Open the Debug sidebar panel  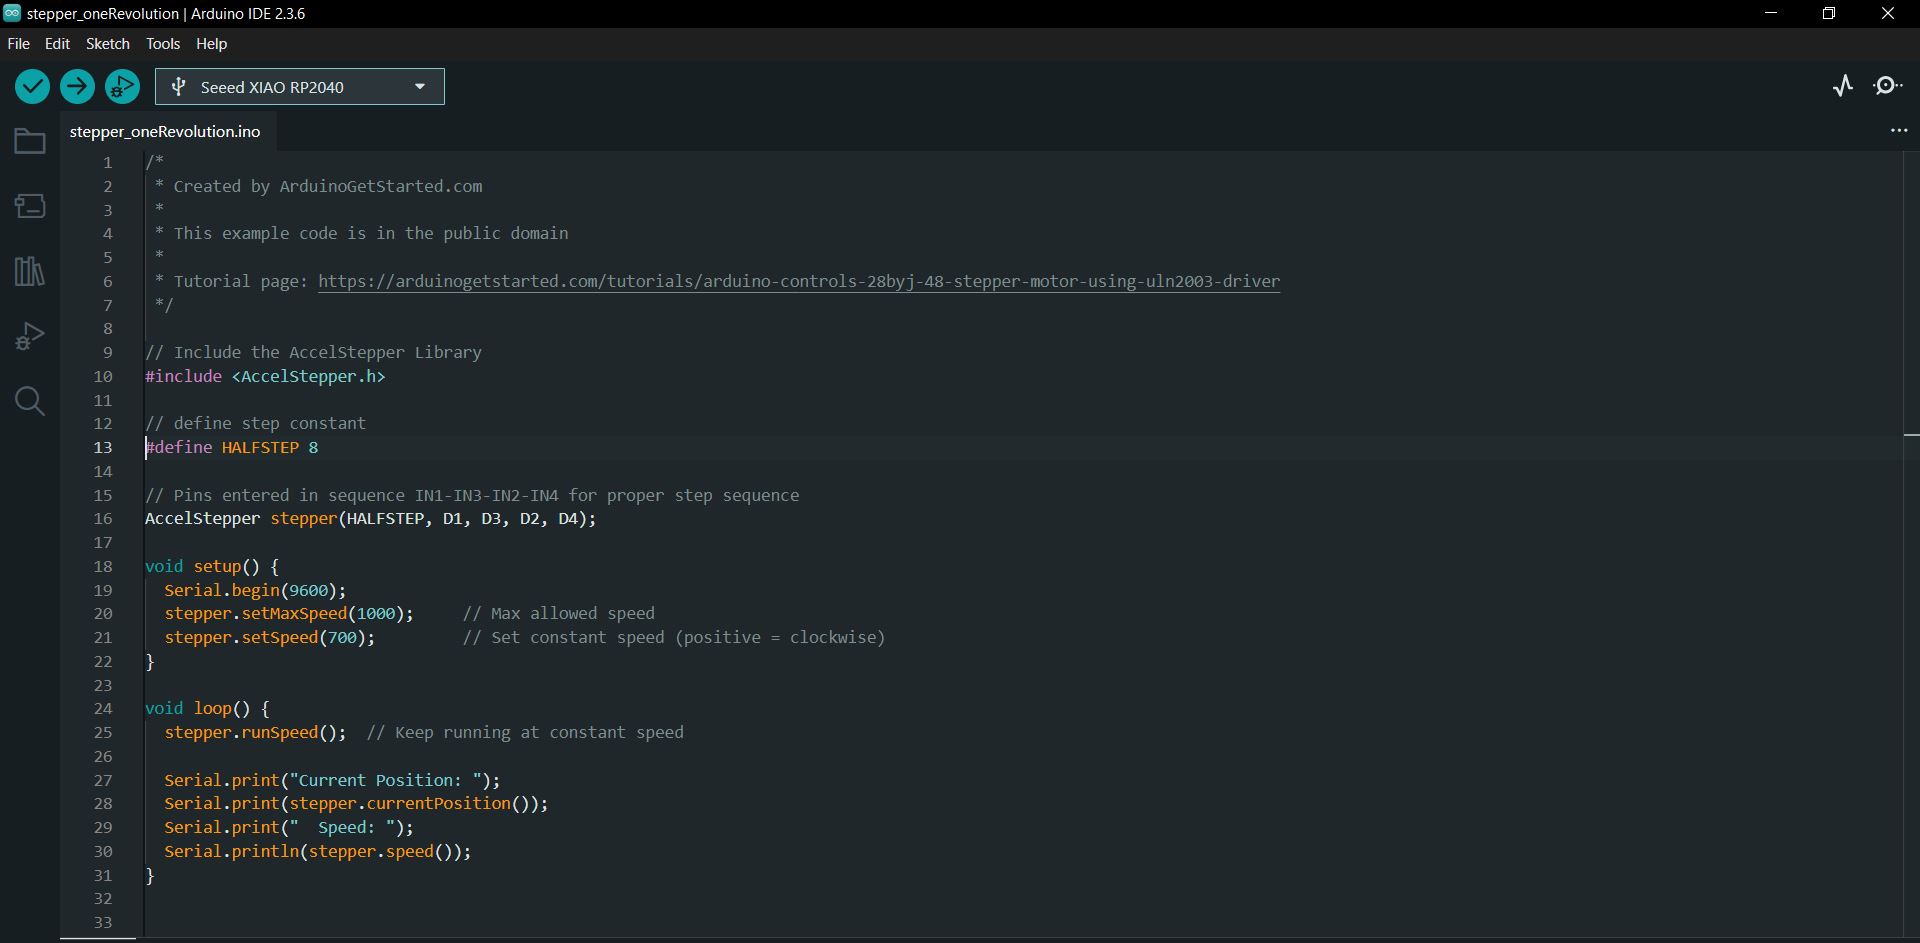coord(30,336)
